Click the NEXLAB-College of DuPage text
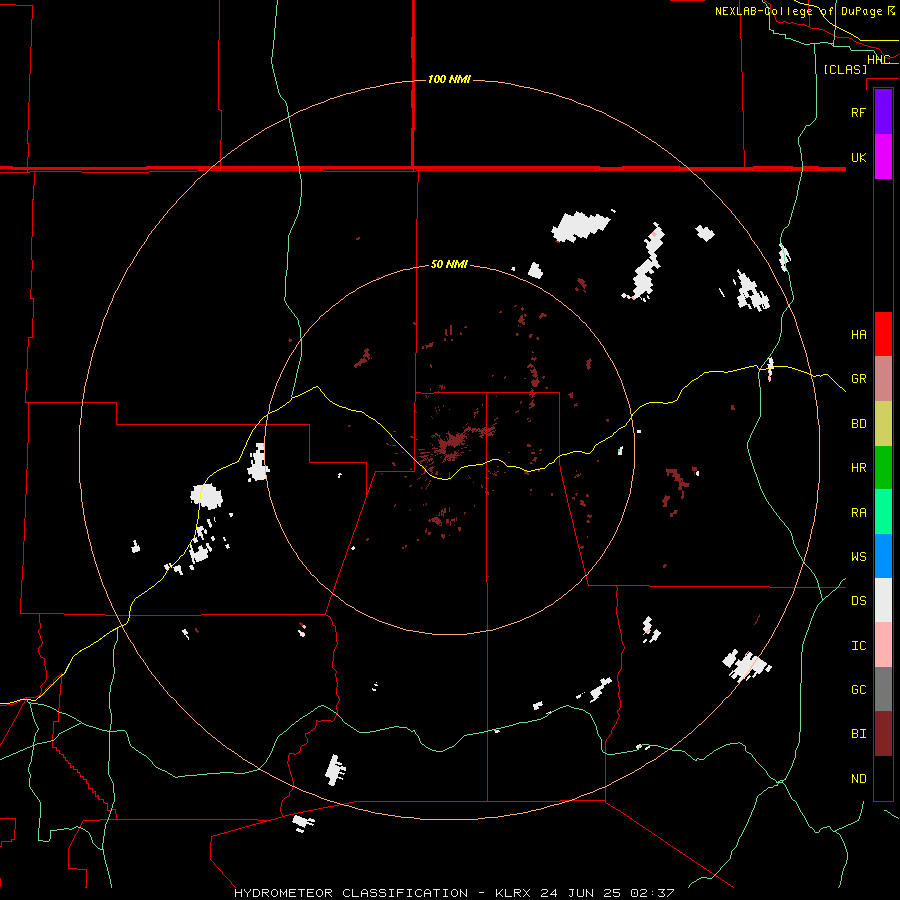The image size is (900, 900). (798, 11)
